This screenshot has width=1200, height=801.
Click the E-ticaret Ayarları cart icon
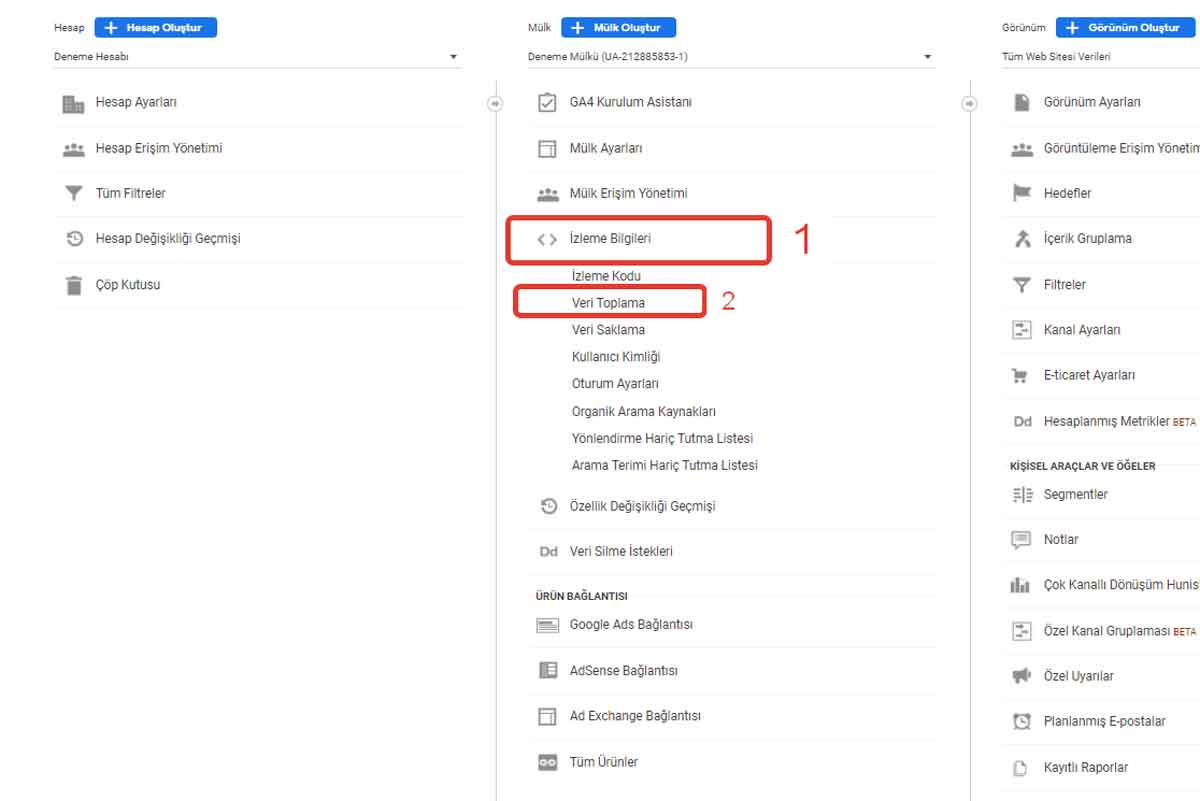pyautogui.click(x=1020, y=376)
